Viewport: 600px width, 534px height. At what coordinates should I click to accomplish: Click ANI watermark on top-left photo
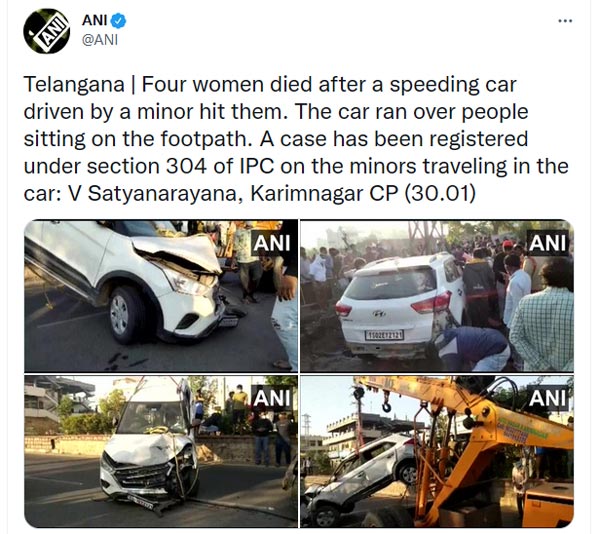pos(272,243)
